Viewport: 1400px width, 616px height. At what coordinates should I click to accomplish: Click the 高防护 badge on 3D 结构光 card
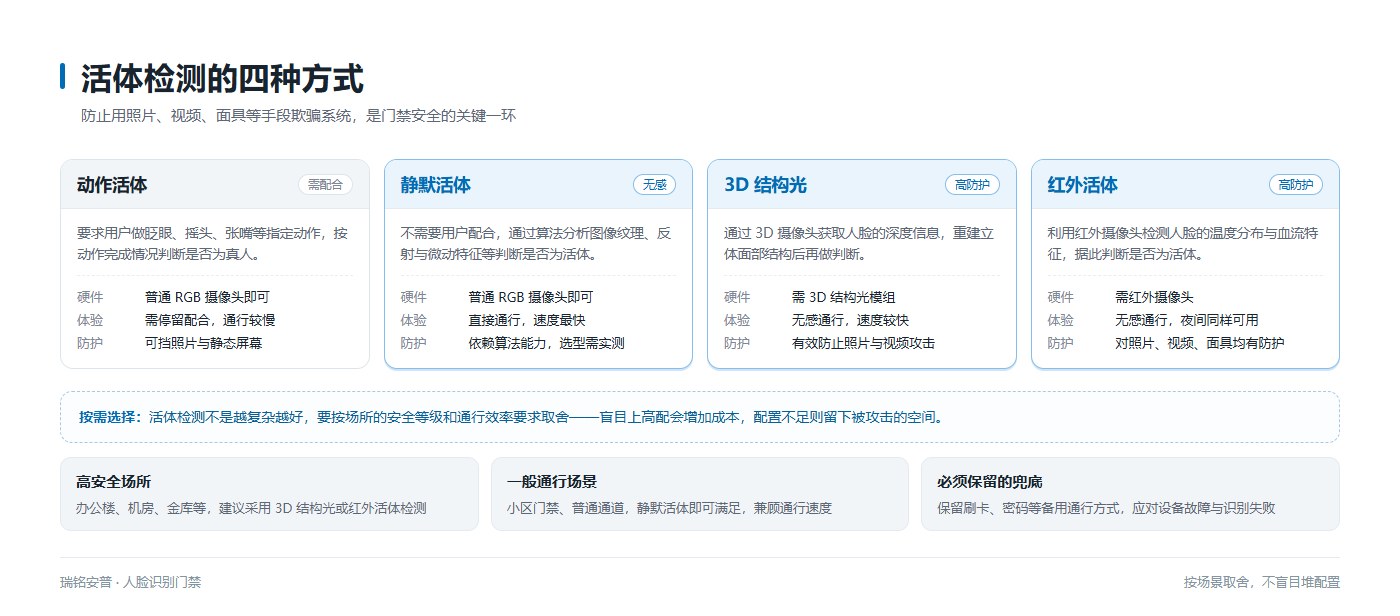pyautogui.click(x=972, y=185)
